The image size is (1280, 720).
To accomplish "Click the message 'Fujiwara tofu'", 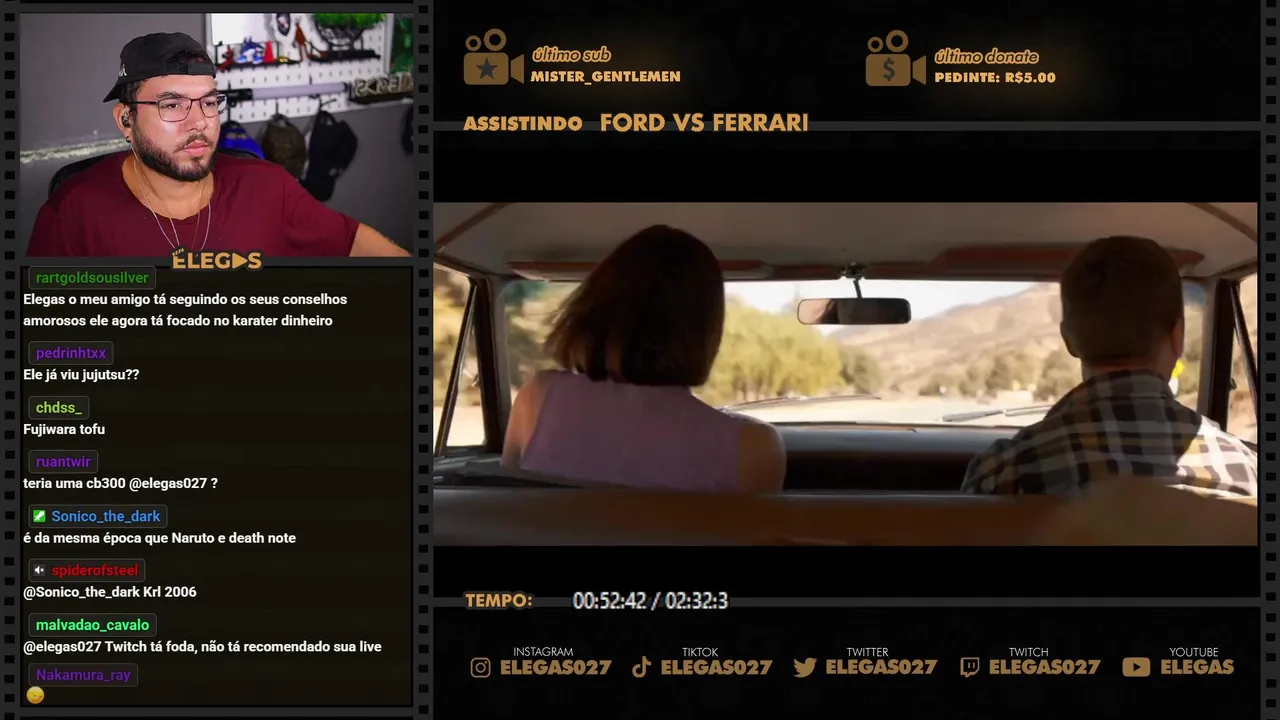I will coord(64,429).
